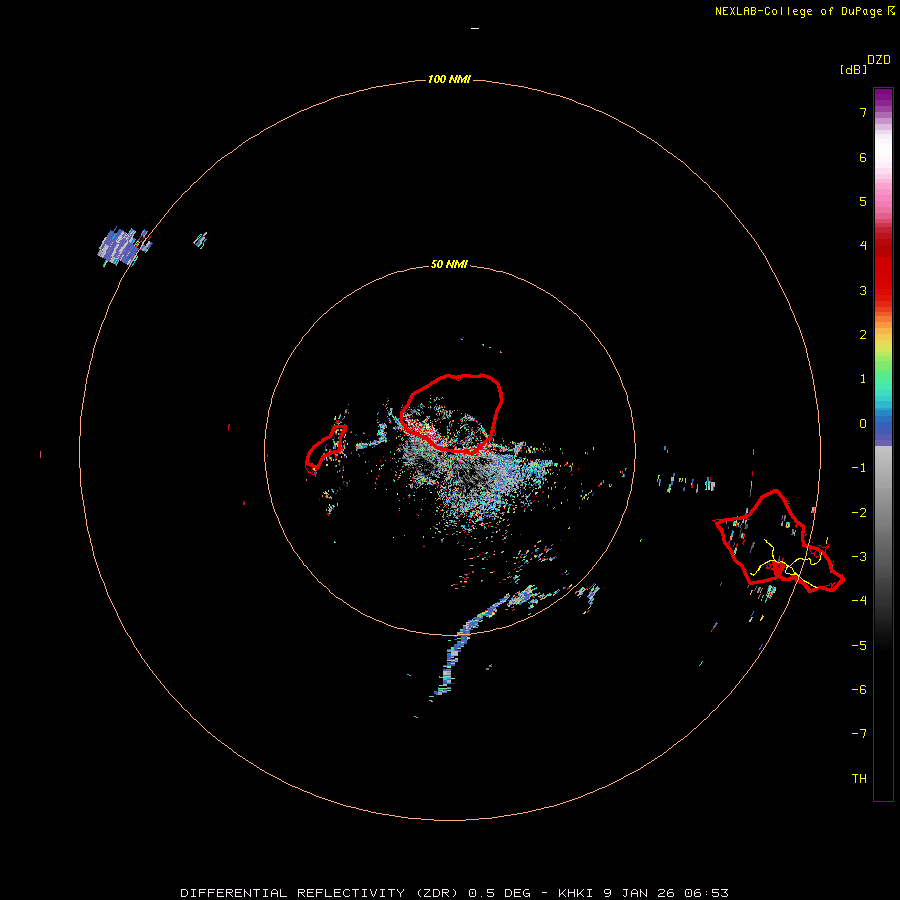The width and height of the screenshot is (900, 900).
Task: Select the -7 dB scale label
Action: (x=859, y=734)
